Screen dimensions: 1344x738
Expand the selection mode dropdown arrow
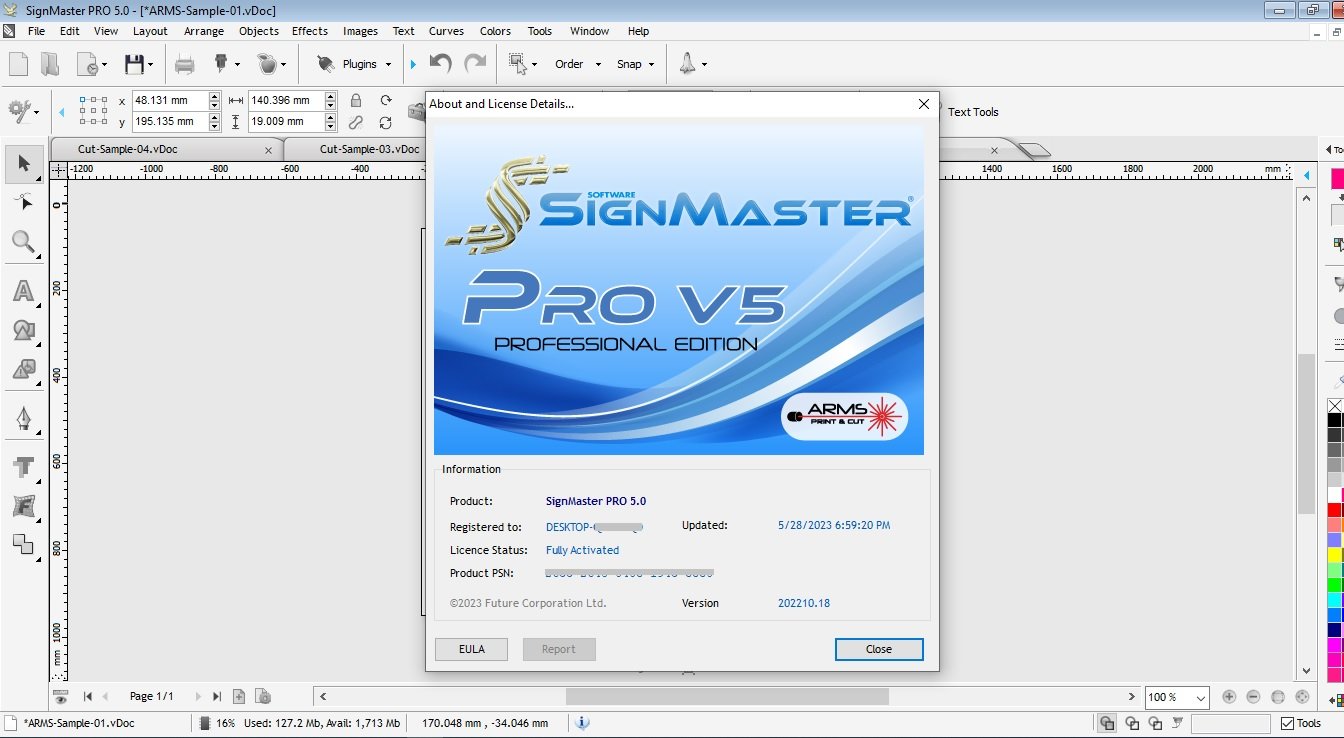click(x=534, y=65)
